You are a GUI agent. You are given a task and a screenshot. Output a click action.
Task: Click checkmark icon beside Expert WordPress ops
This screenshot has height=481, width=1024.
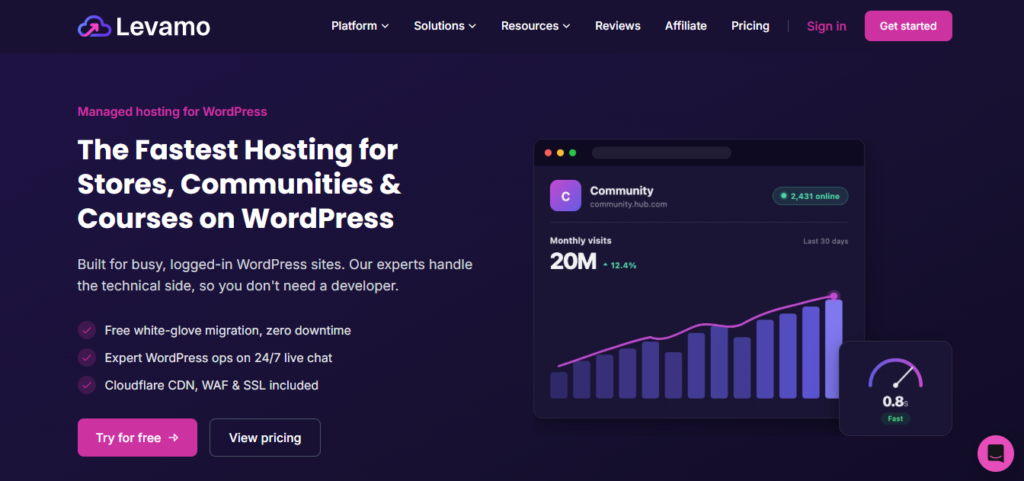[x=87, y=358]
